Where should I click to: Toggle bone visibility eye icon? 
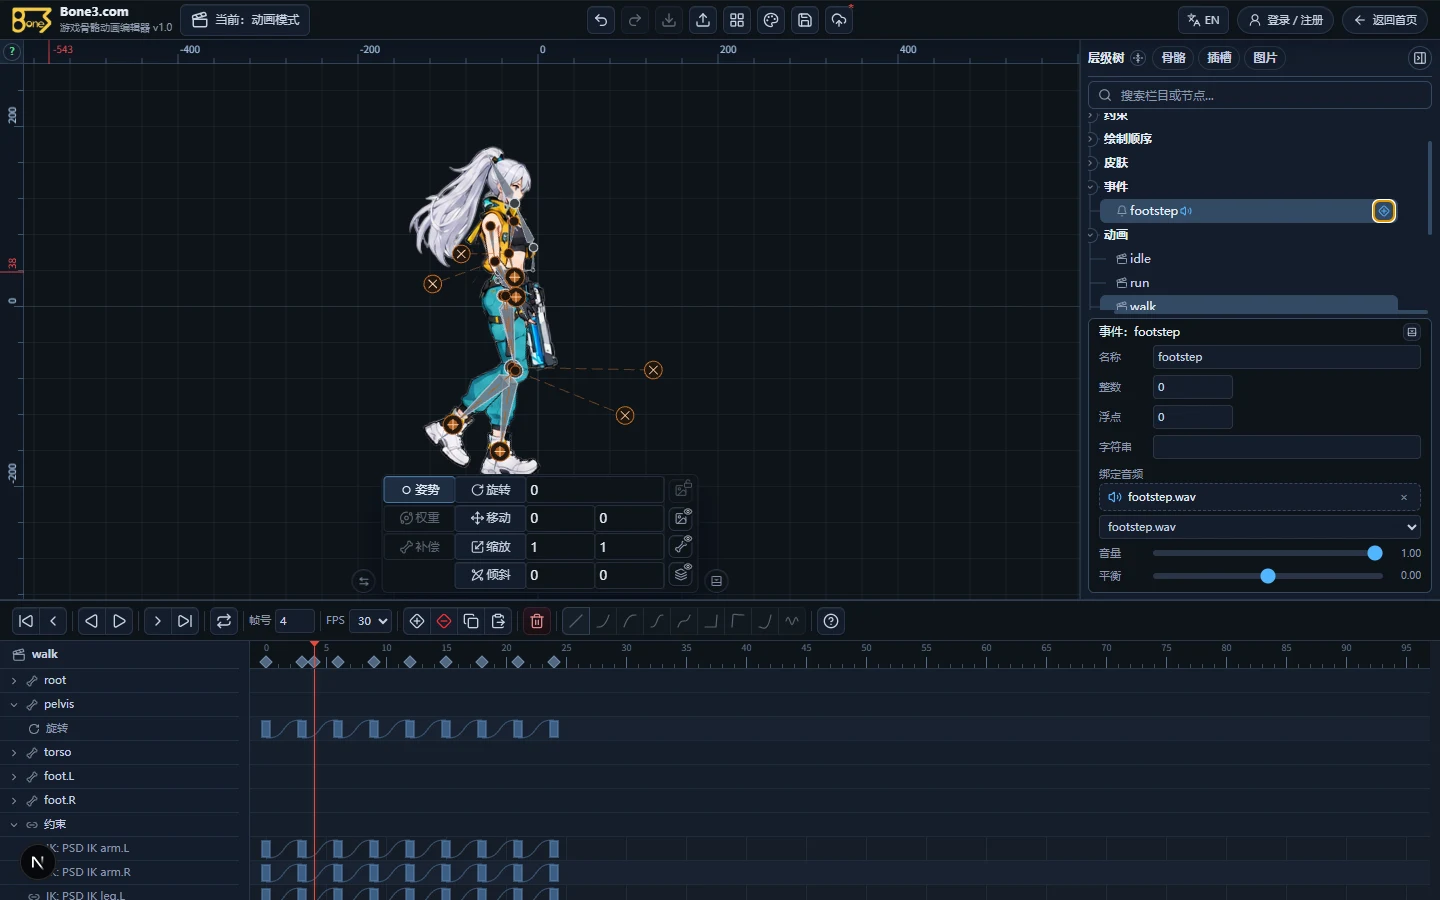682,546
